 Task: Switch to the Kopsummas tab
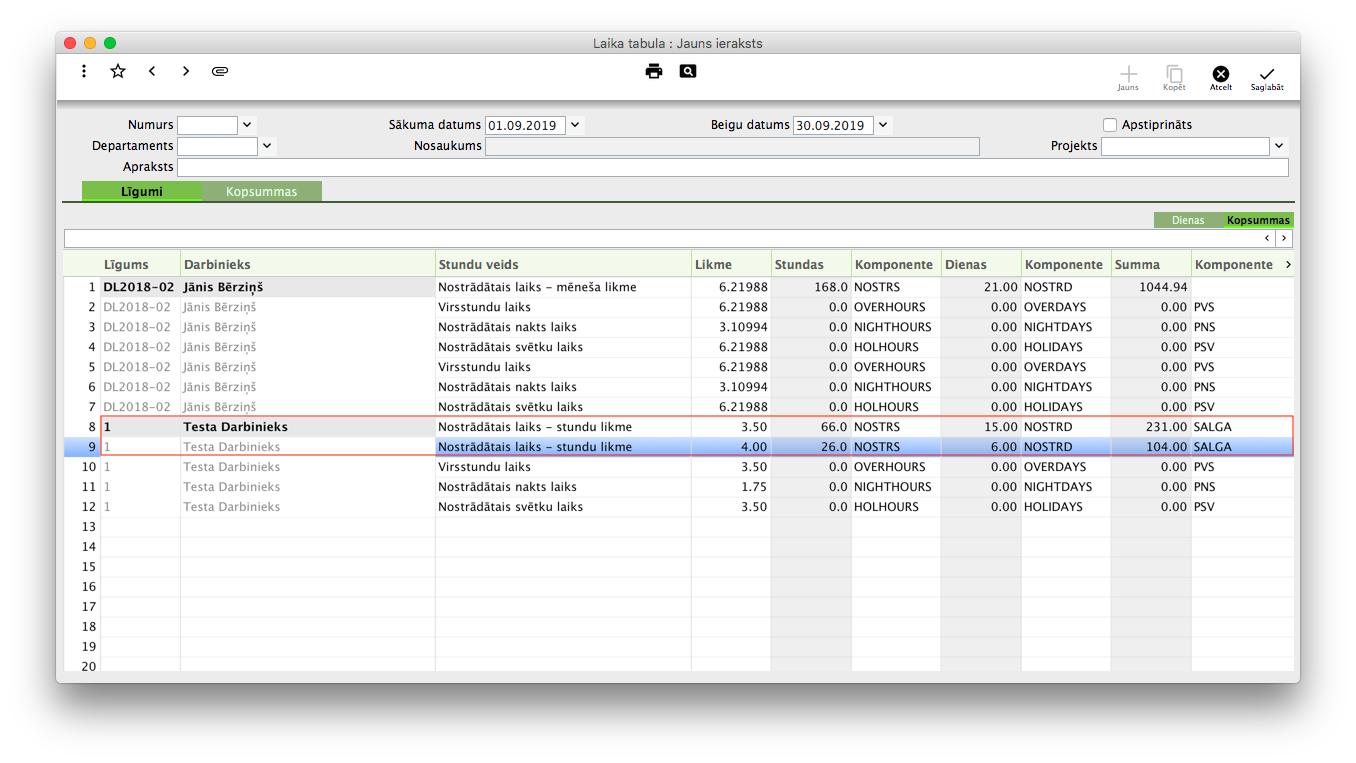(261, 192)
